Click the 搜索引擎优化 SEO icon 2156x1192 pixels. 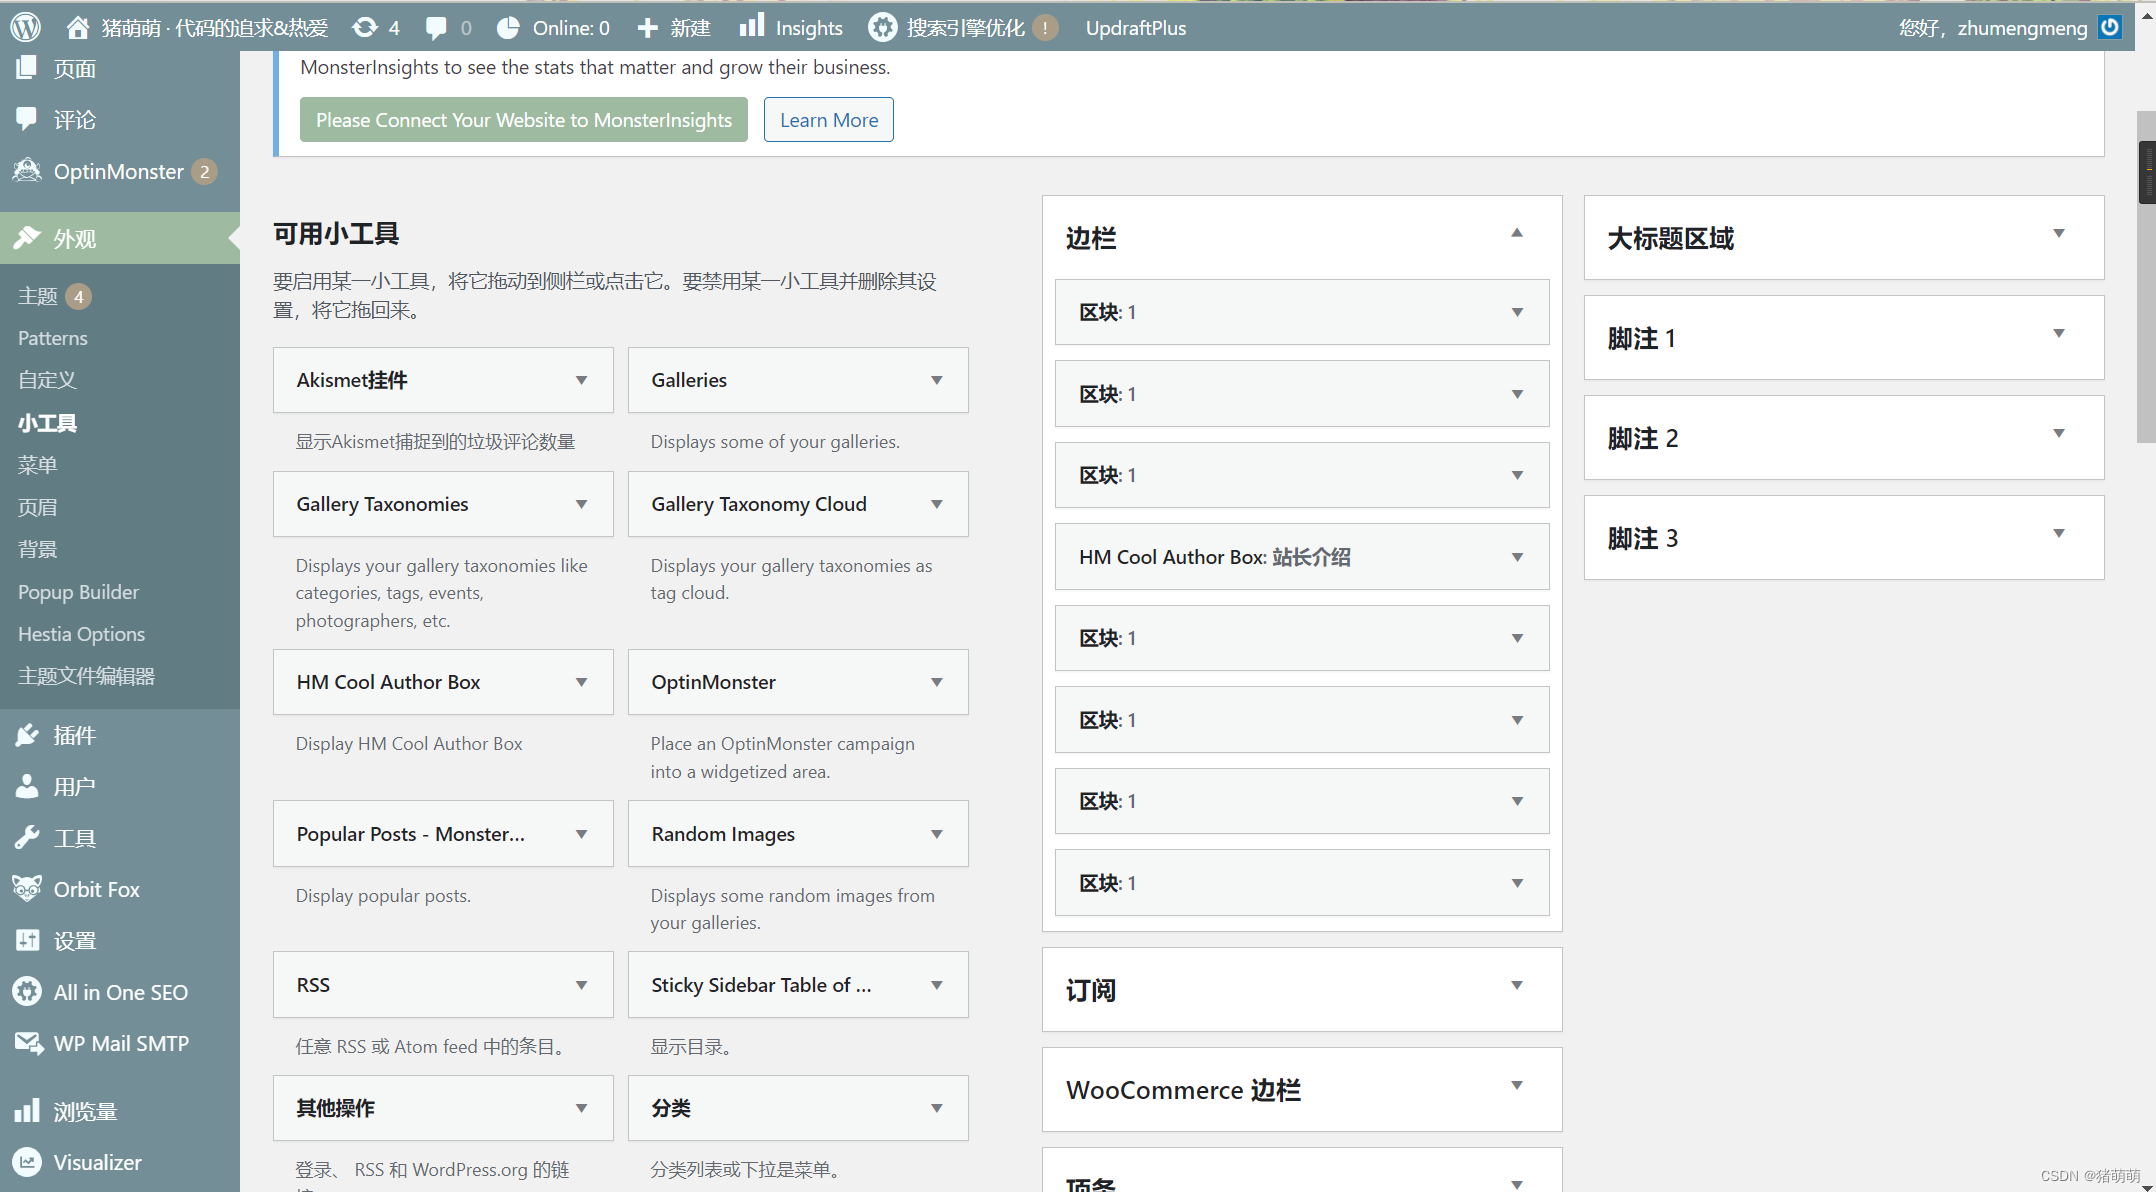pyautogui.click(x=881, y=26)
